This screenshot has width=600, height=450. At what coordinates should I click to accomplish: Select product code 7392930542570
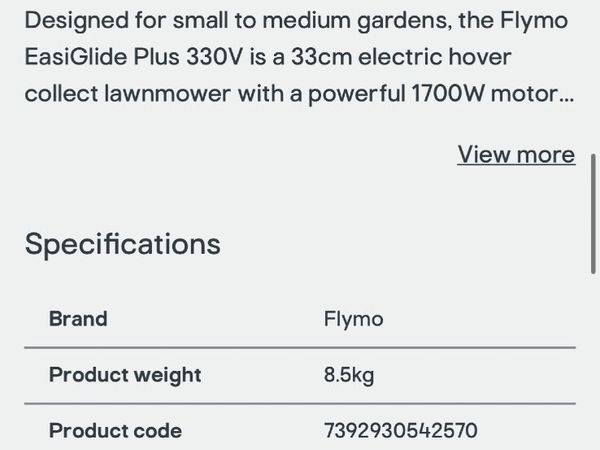(401, 430)
